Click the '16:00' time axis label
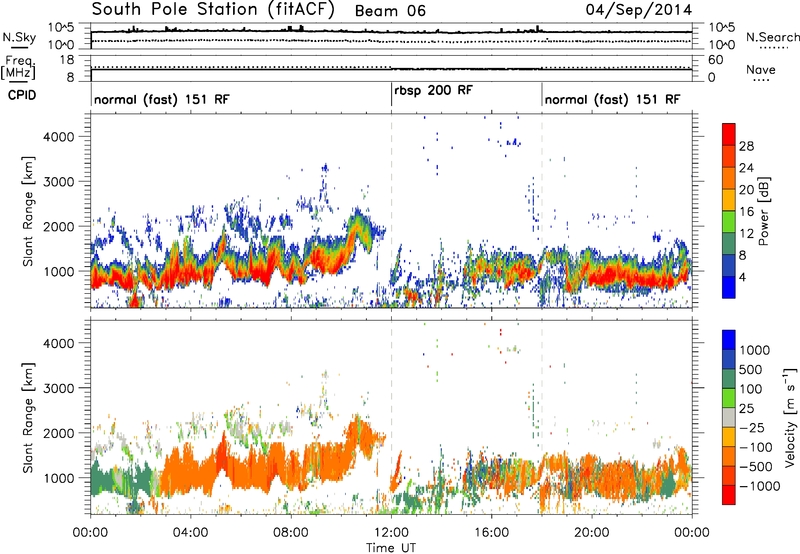The height and width of the screenshot is (554, 800). 491,533
